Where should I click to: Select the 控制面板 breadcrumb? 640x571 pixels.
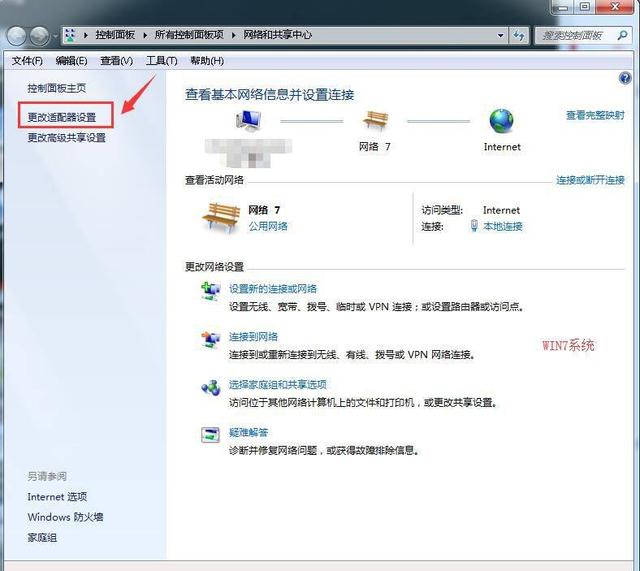tap(115, 35)
